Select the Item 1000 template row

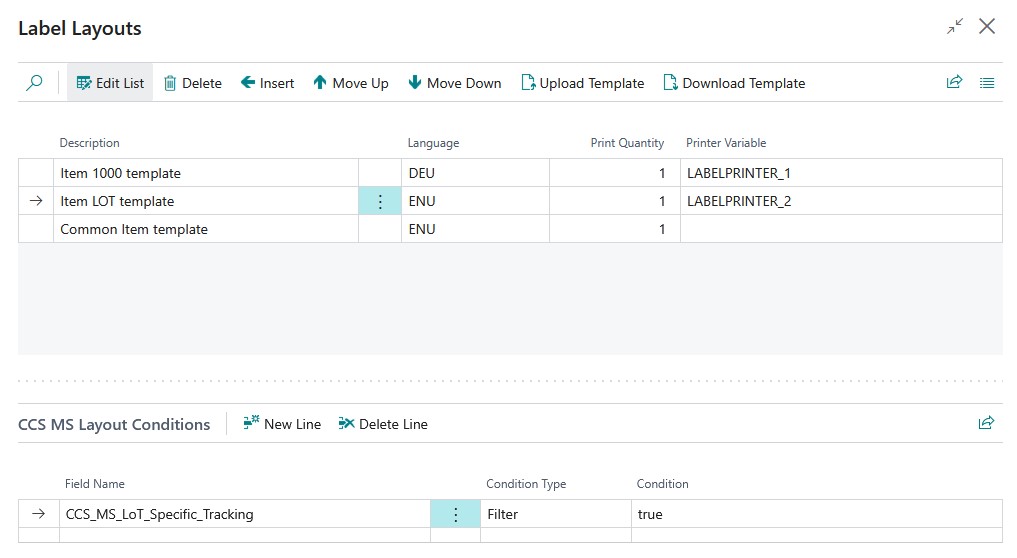click(x=120, y=173)
